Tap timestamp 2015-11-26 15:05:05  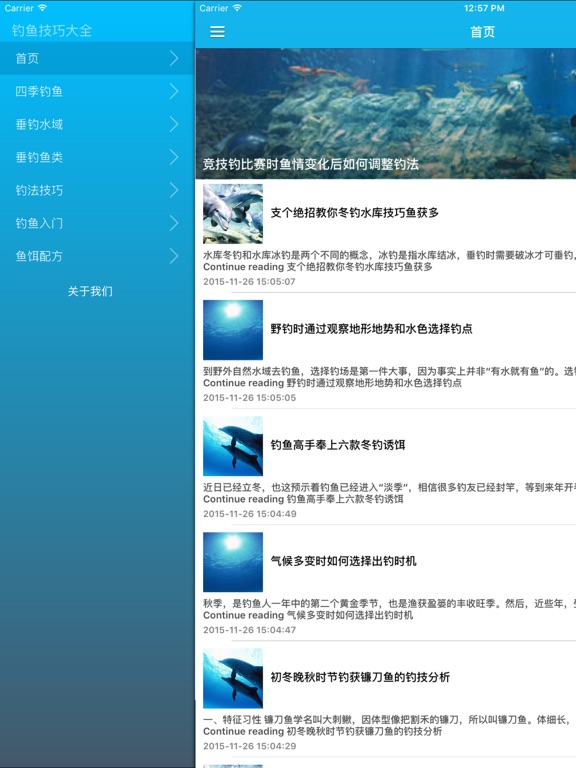click(x=249, y=398)
